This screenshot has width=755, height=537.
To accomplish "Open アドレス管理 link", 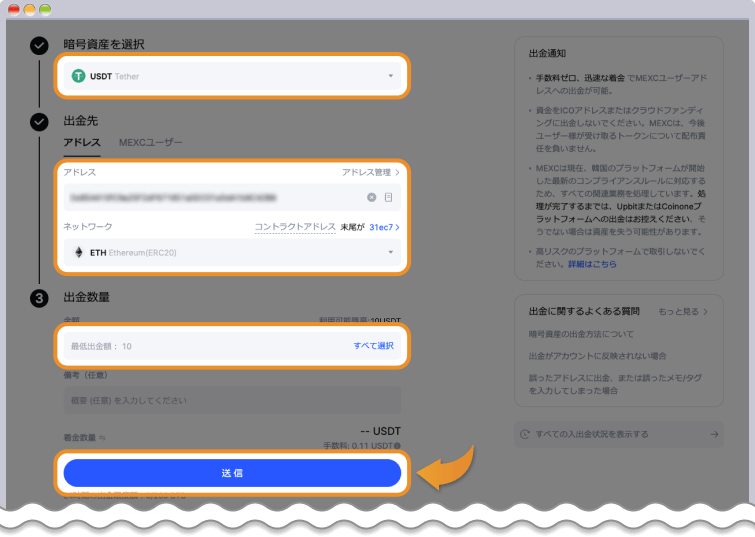I will (x=370, y=172).
